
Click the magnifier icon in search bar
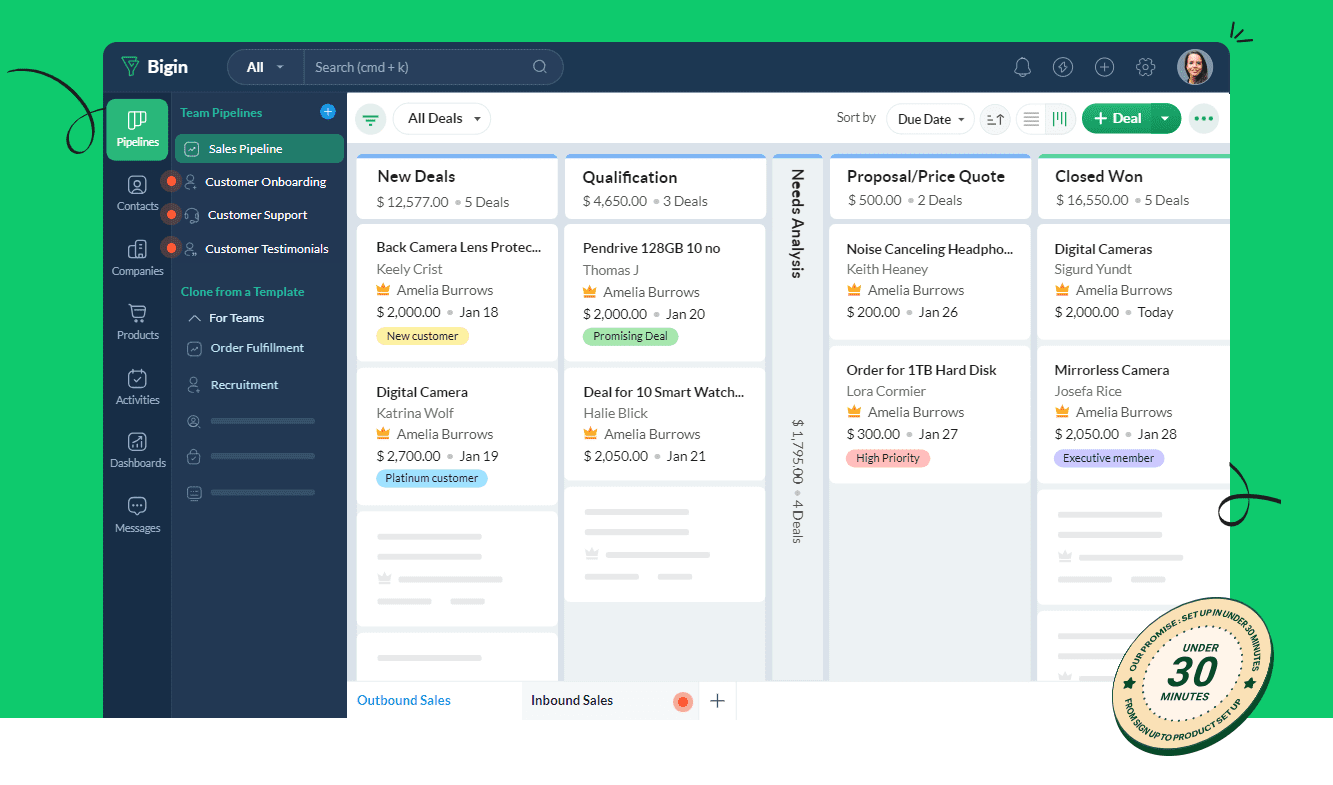click(540, 67)
